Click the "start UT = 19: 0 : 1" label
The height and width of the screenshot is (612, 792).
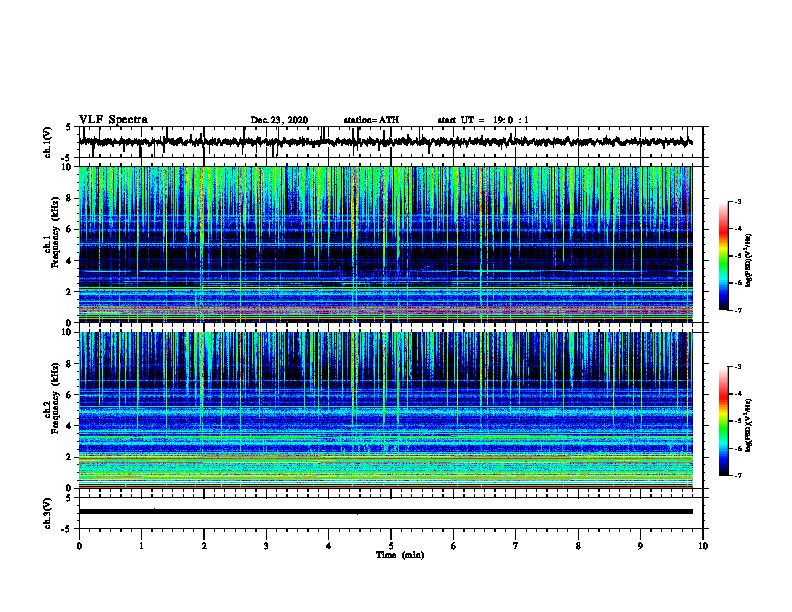click(x=483, y=120)
